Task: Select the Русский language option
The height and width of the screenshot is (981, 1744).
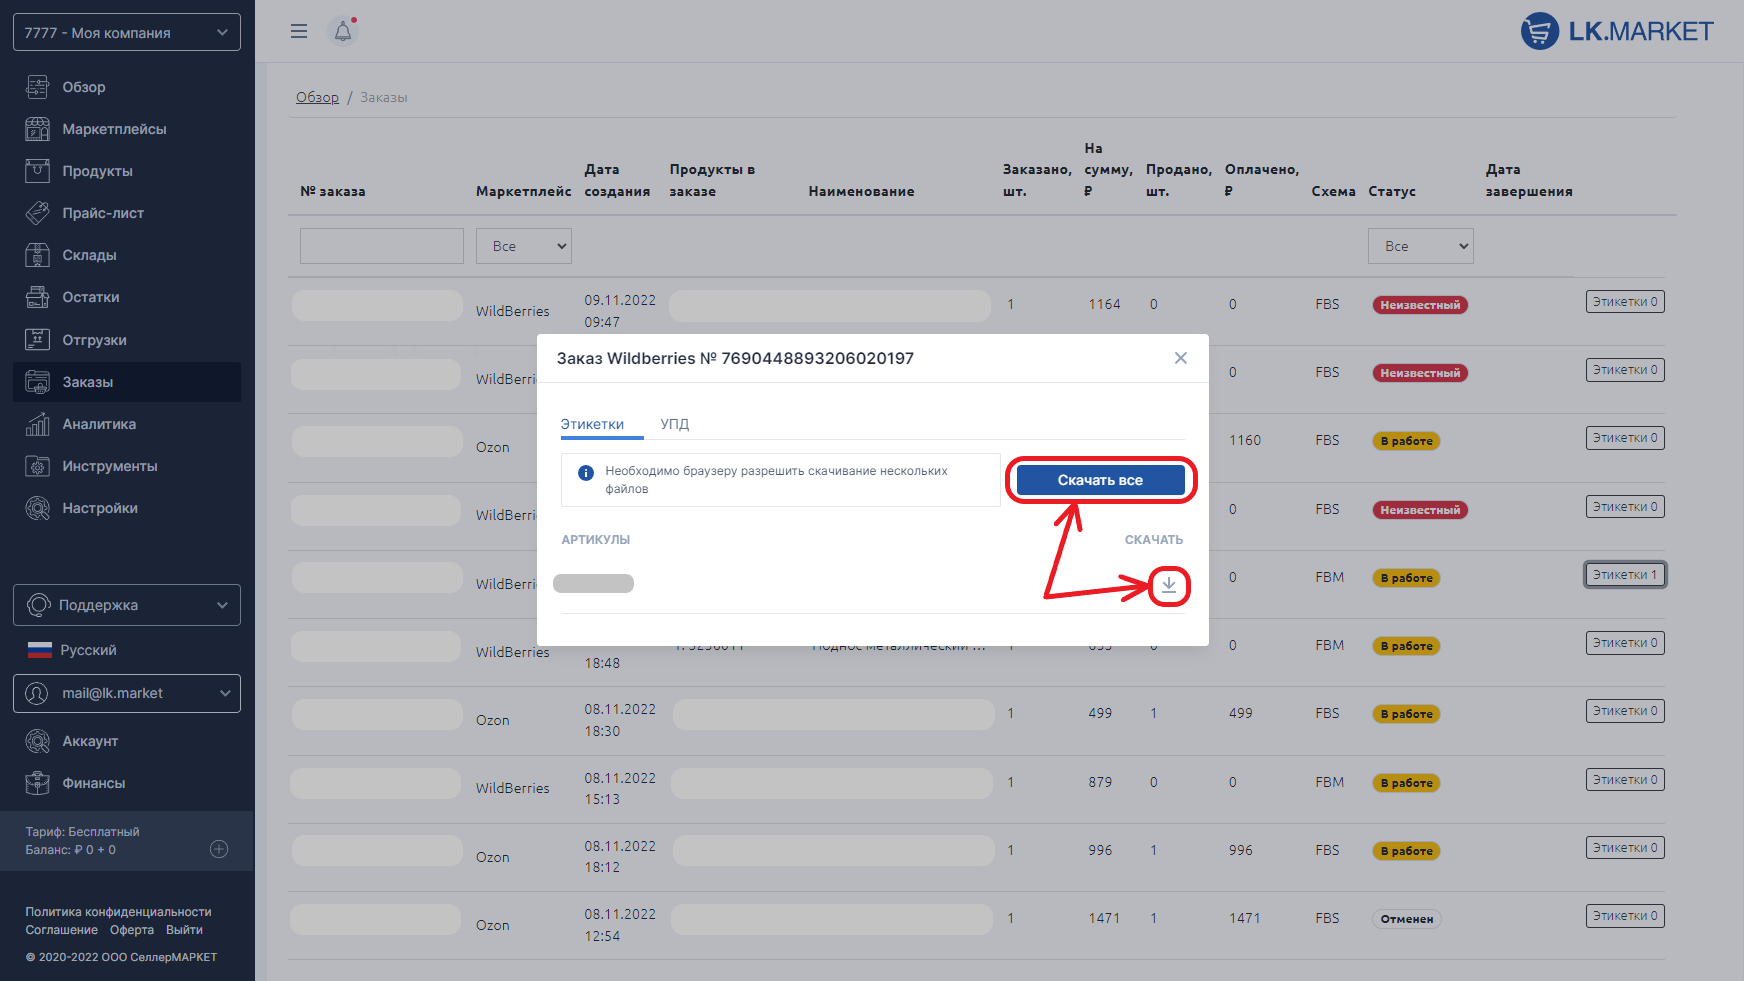Action: (88, 650)
